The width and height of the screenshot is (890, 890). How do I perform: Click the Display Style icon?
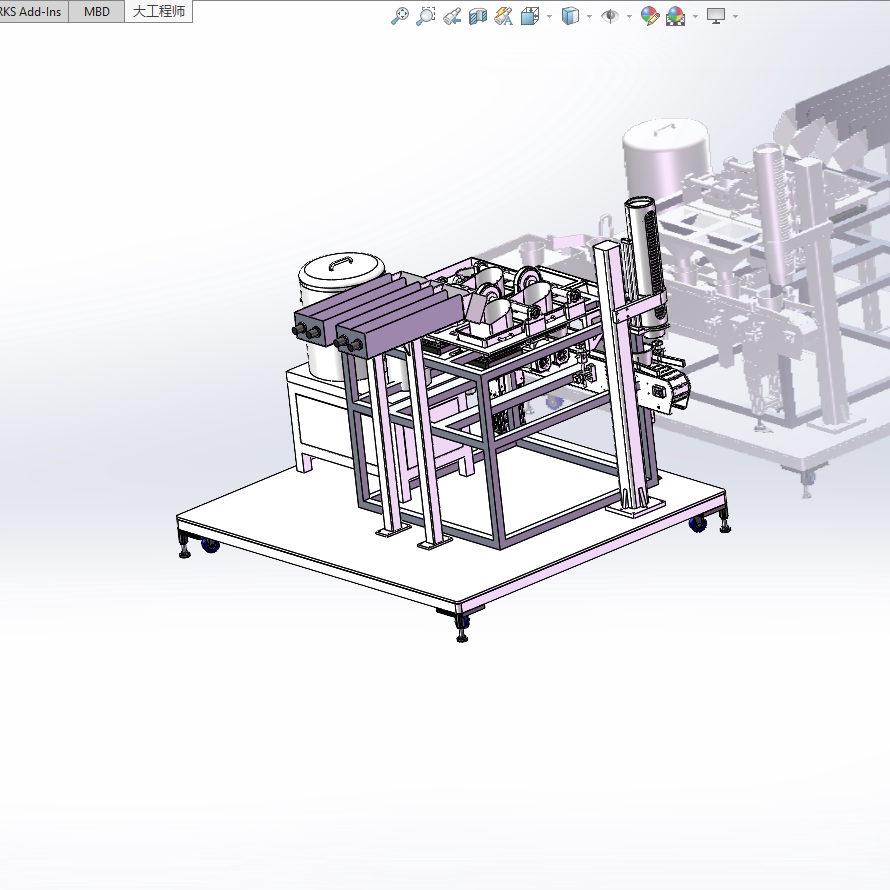pos(570,16)
